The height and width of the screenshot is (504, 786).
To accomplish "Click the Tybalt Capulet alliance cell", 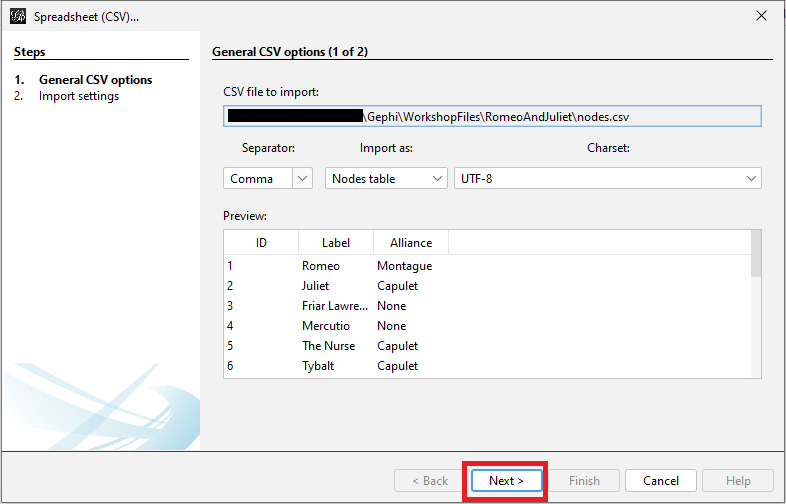I will (397, 366).
